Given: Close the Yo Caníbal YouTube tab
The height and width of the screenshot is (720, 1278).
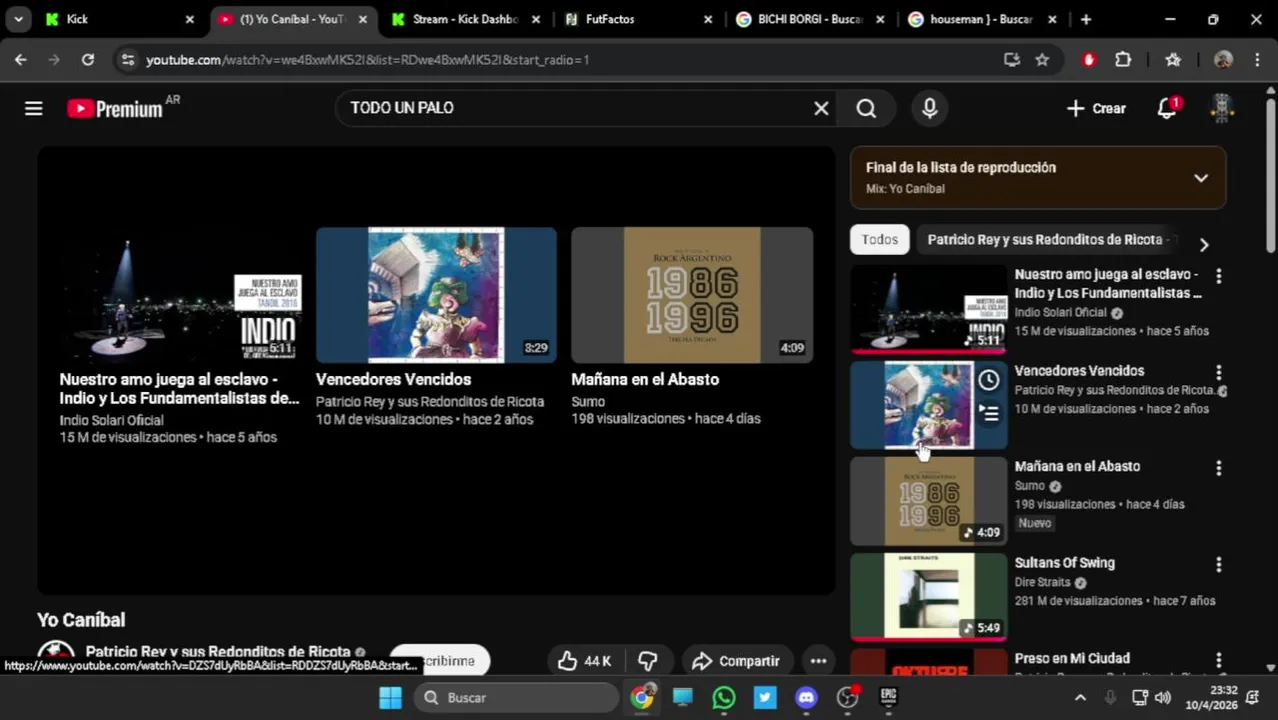Looking at the screenshot, I should click(362, 19).
